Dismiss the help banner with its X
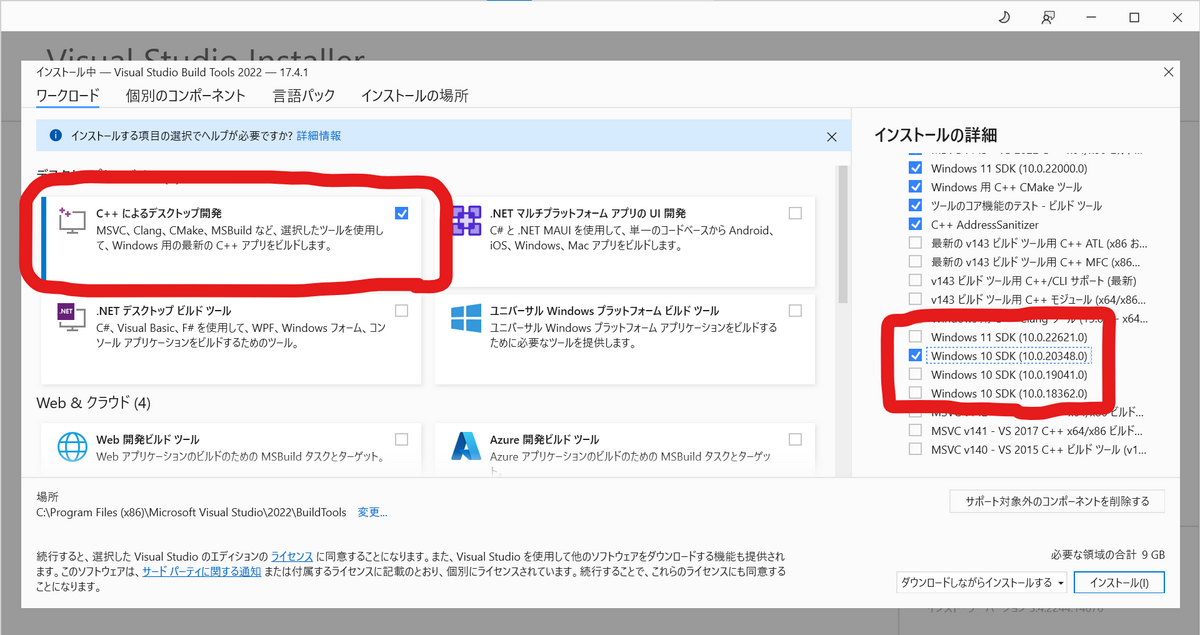Viewport: 1200px width, 635px height. click(x=832, y=136)
